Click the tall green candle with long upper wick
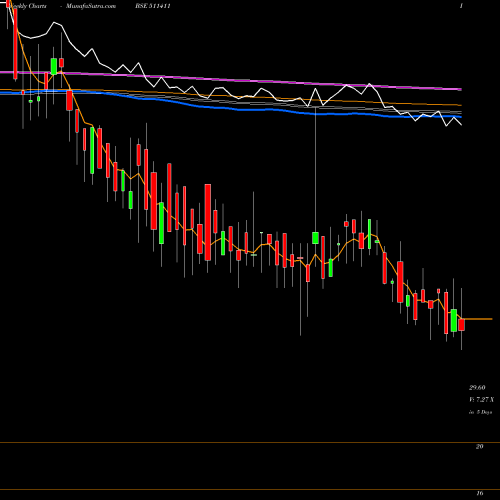 point(315,238)
